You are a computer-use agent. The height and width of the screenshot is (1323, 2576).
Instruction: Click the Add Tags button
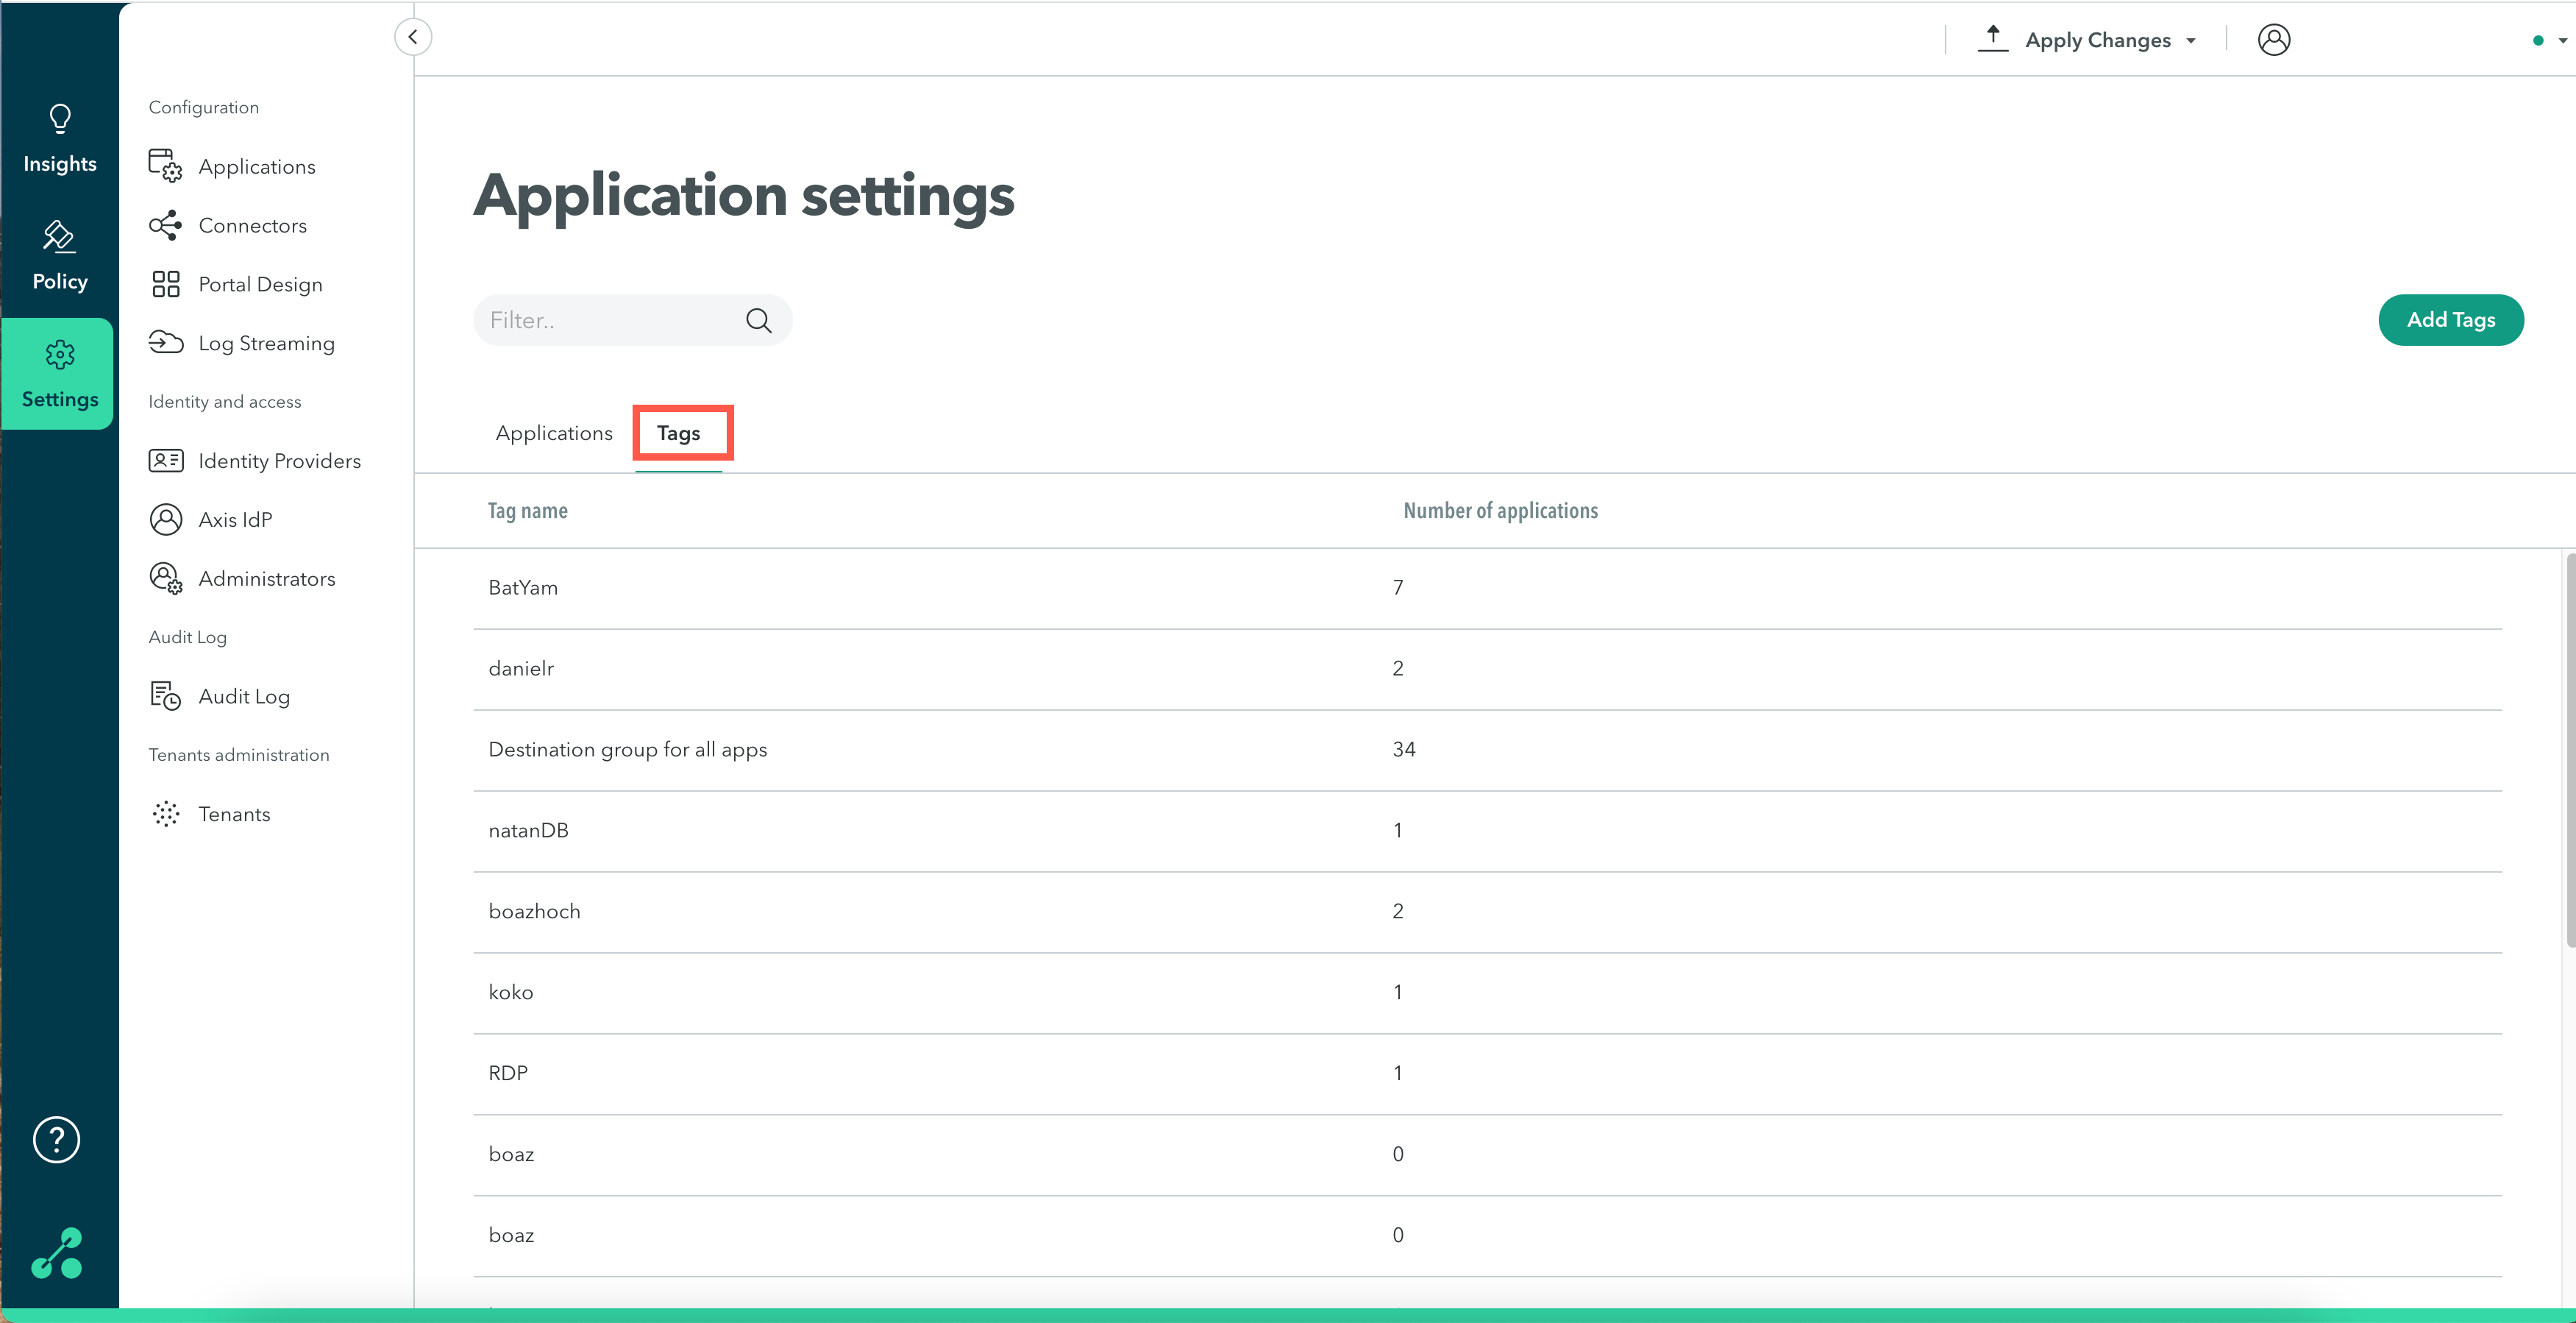click(x=2450, y=320)
